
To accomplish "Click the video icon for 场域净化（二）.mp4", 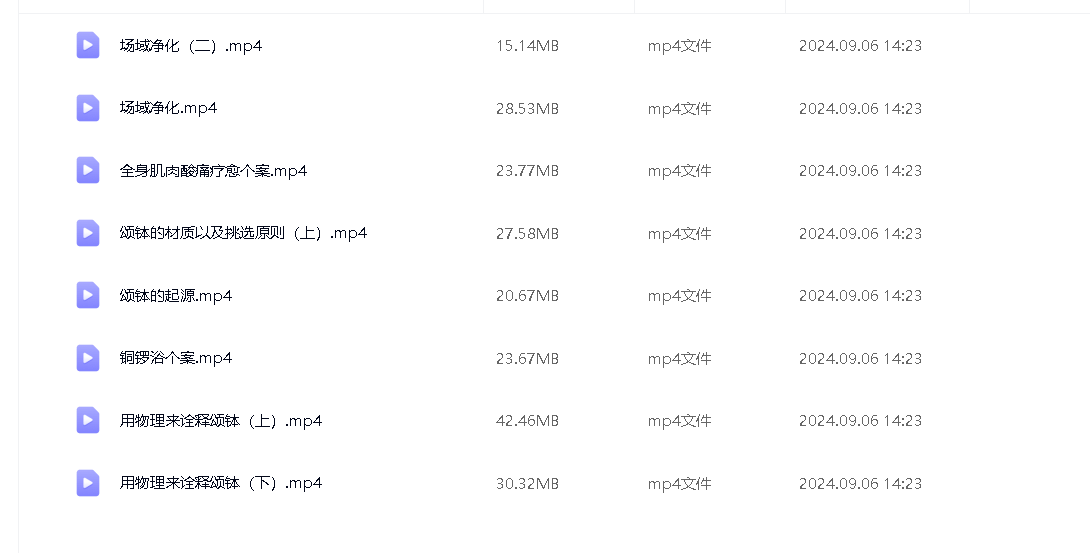I will point(88,45).
